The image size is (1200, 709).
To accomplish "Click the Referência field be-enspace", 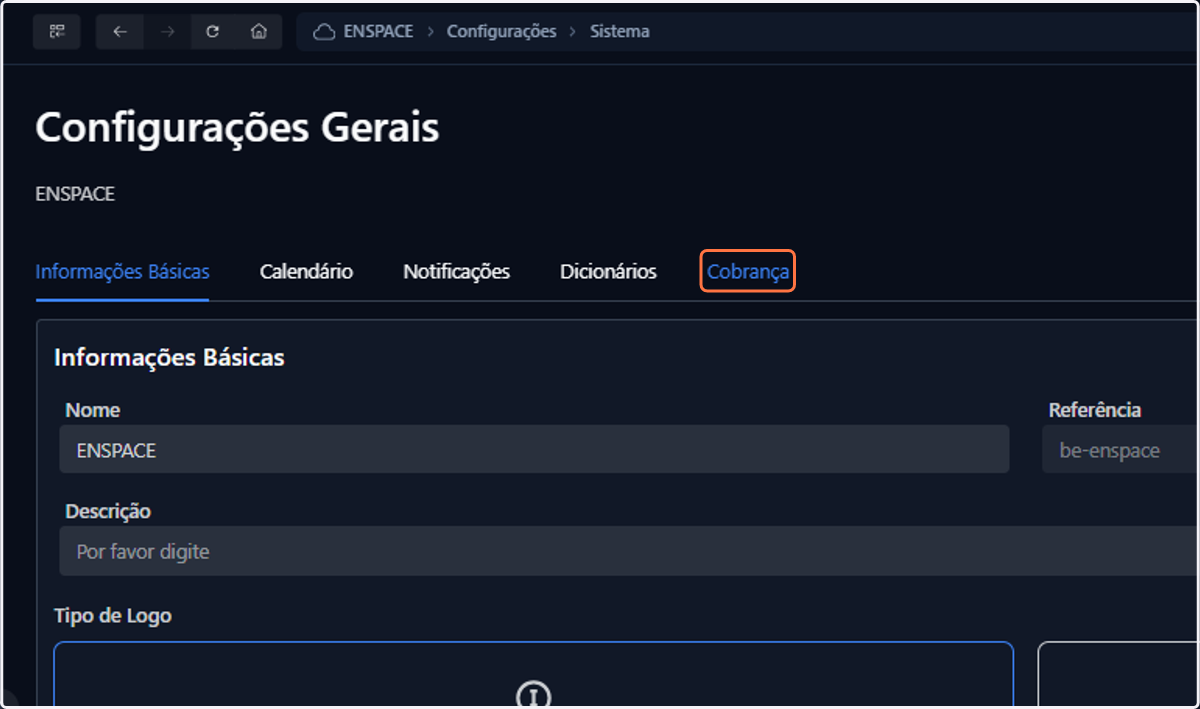I will click(x=1120, y=450).
